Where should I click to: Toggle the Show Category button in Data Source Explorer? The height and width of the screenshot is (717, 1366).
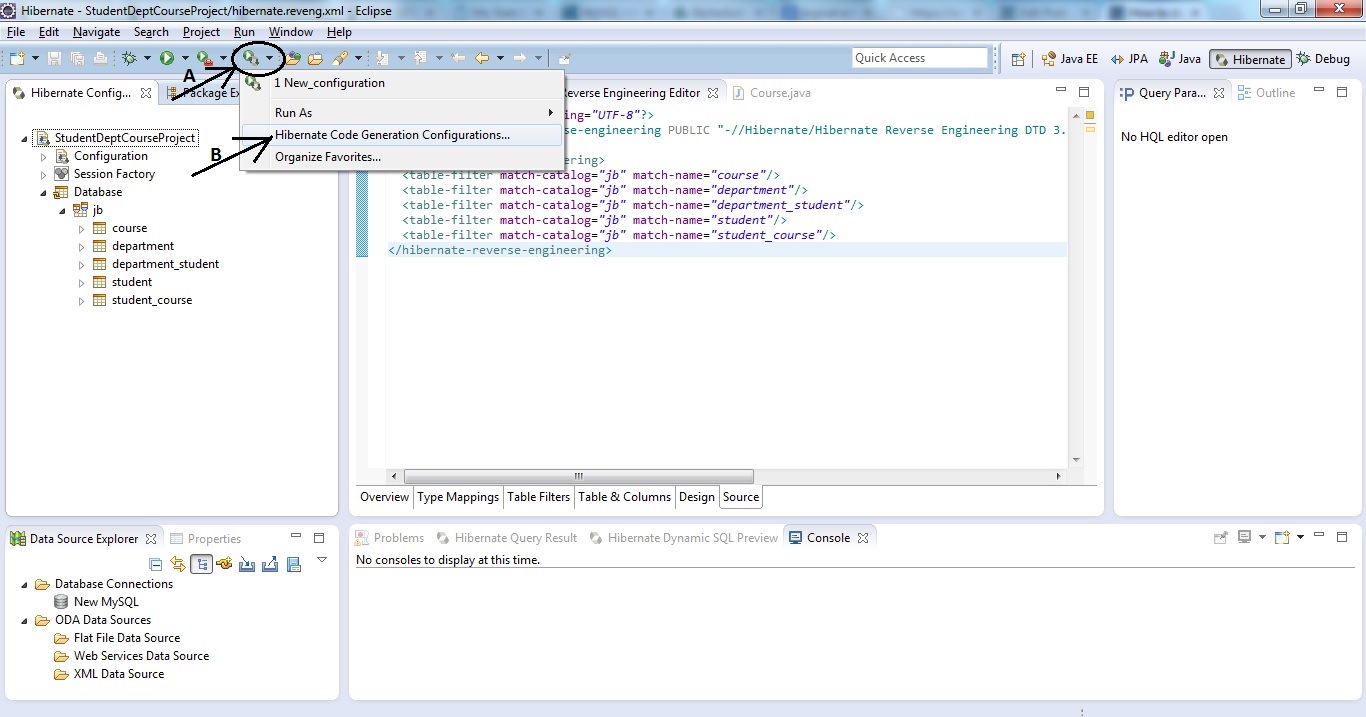[201, 564]
